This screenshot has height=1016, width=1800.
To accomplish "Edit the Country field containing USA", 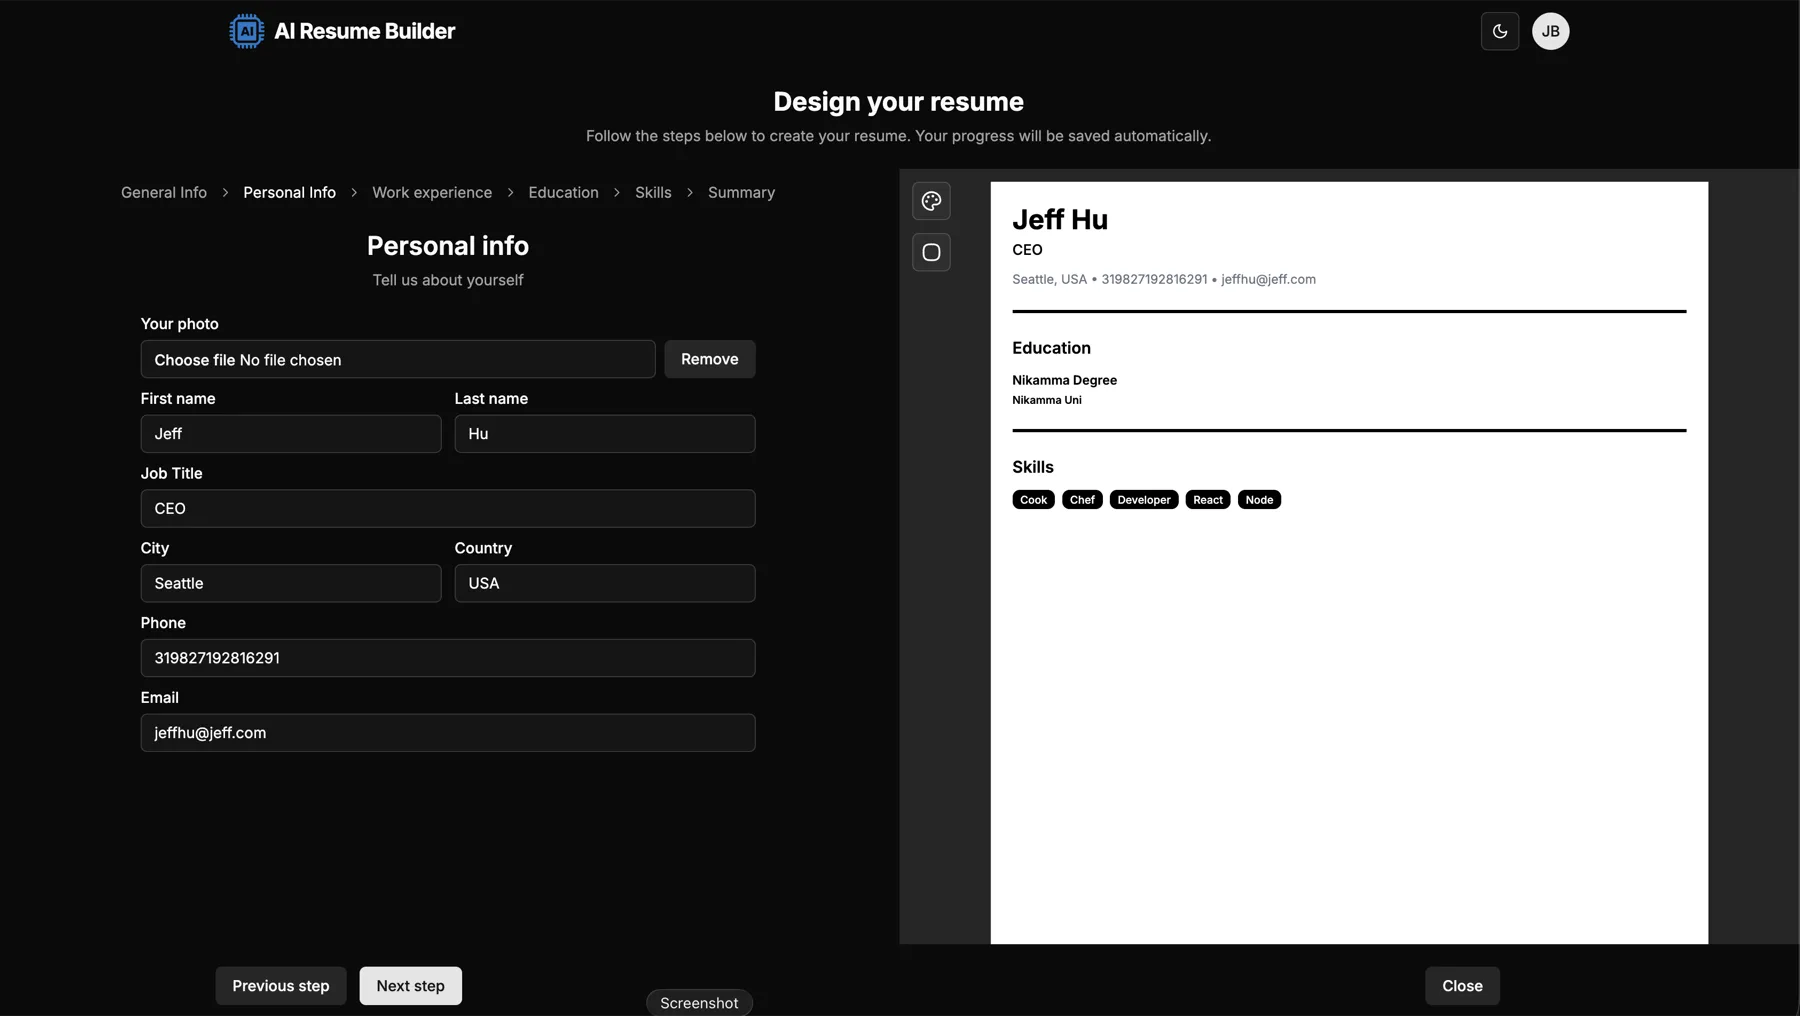I will 605,583.
